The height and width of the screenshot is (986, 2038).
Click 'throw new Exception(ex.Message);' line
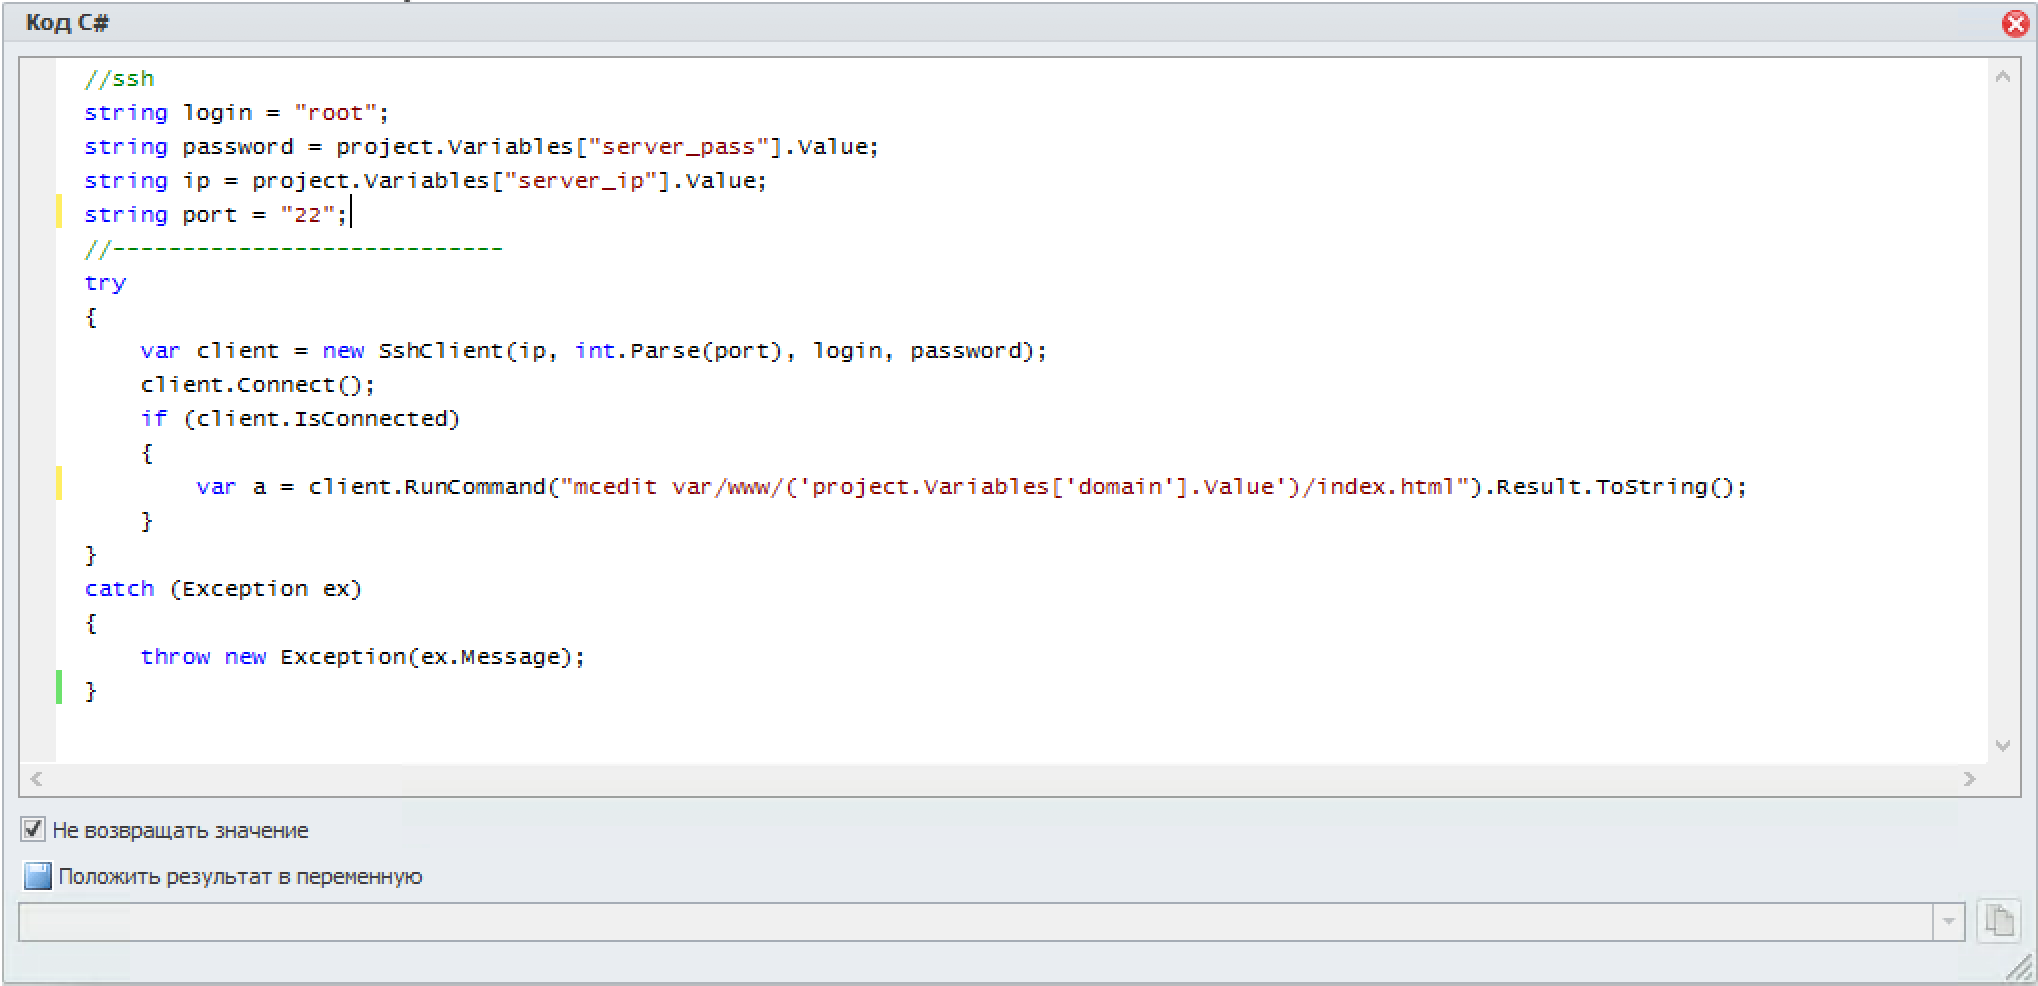362,657
